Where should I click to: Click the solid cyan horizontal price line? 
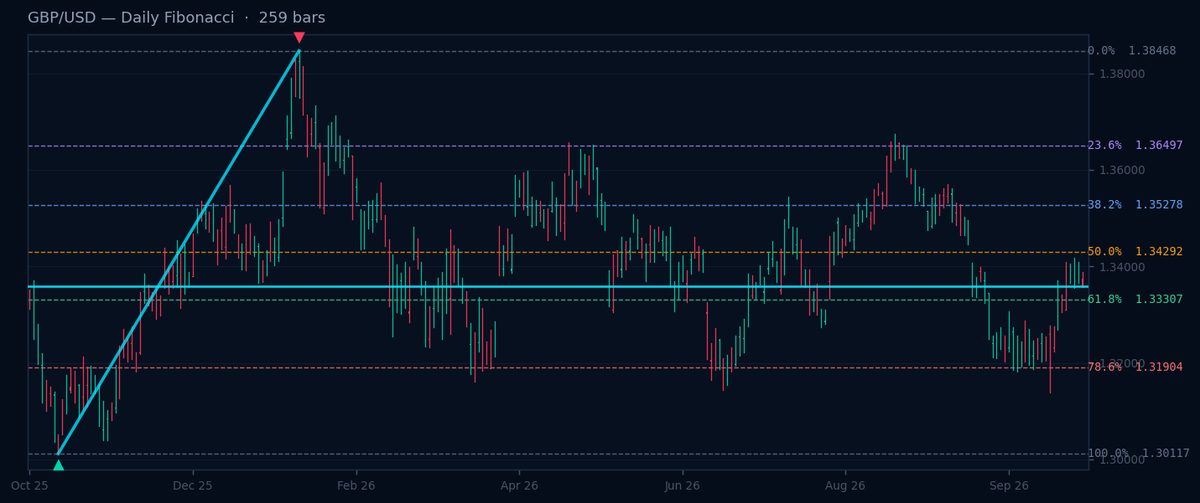pos(558,287)
